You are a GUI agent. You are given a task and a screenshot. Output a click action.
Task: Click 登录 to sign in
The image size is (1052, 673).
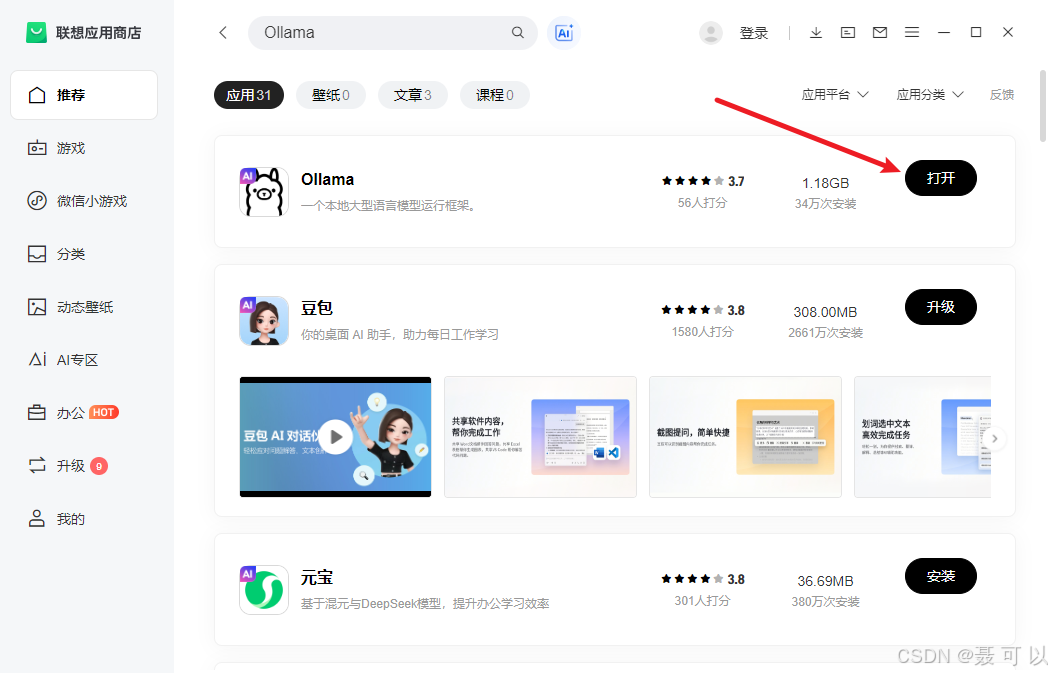coord(753,33)
